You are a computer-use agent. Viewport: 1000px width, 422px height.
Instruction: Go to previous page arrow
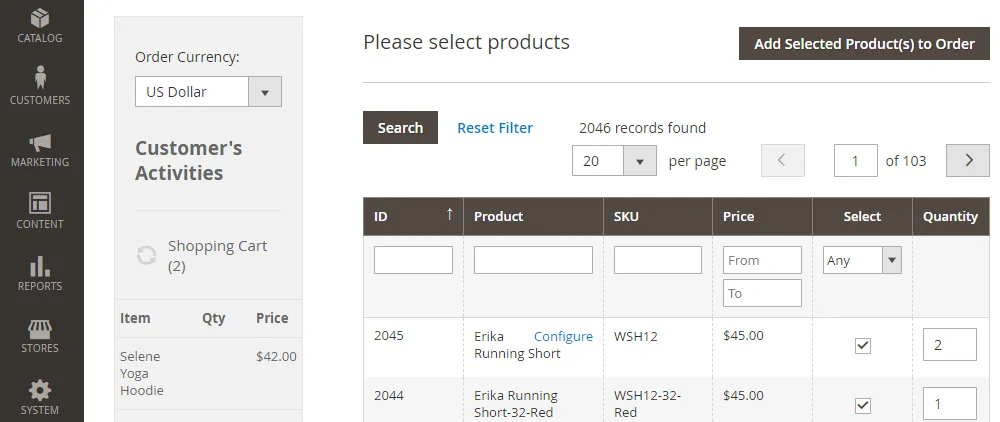coord(783,161)
